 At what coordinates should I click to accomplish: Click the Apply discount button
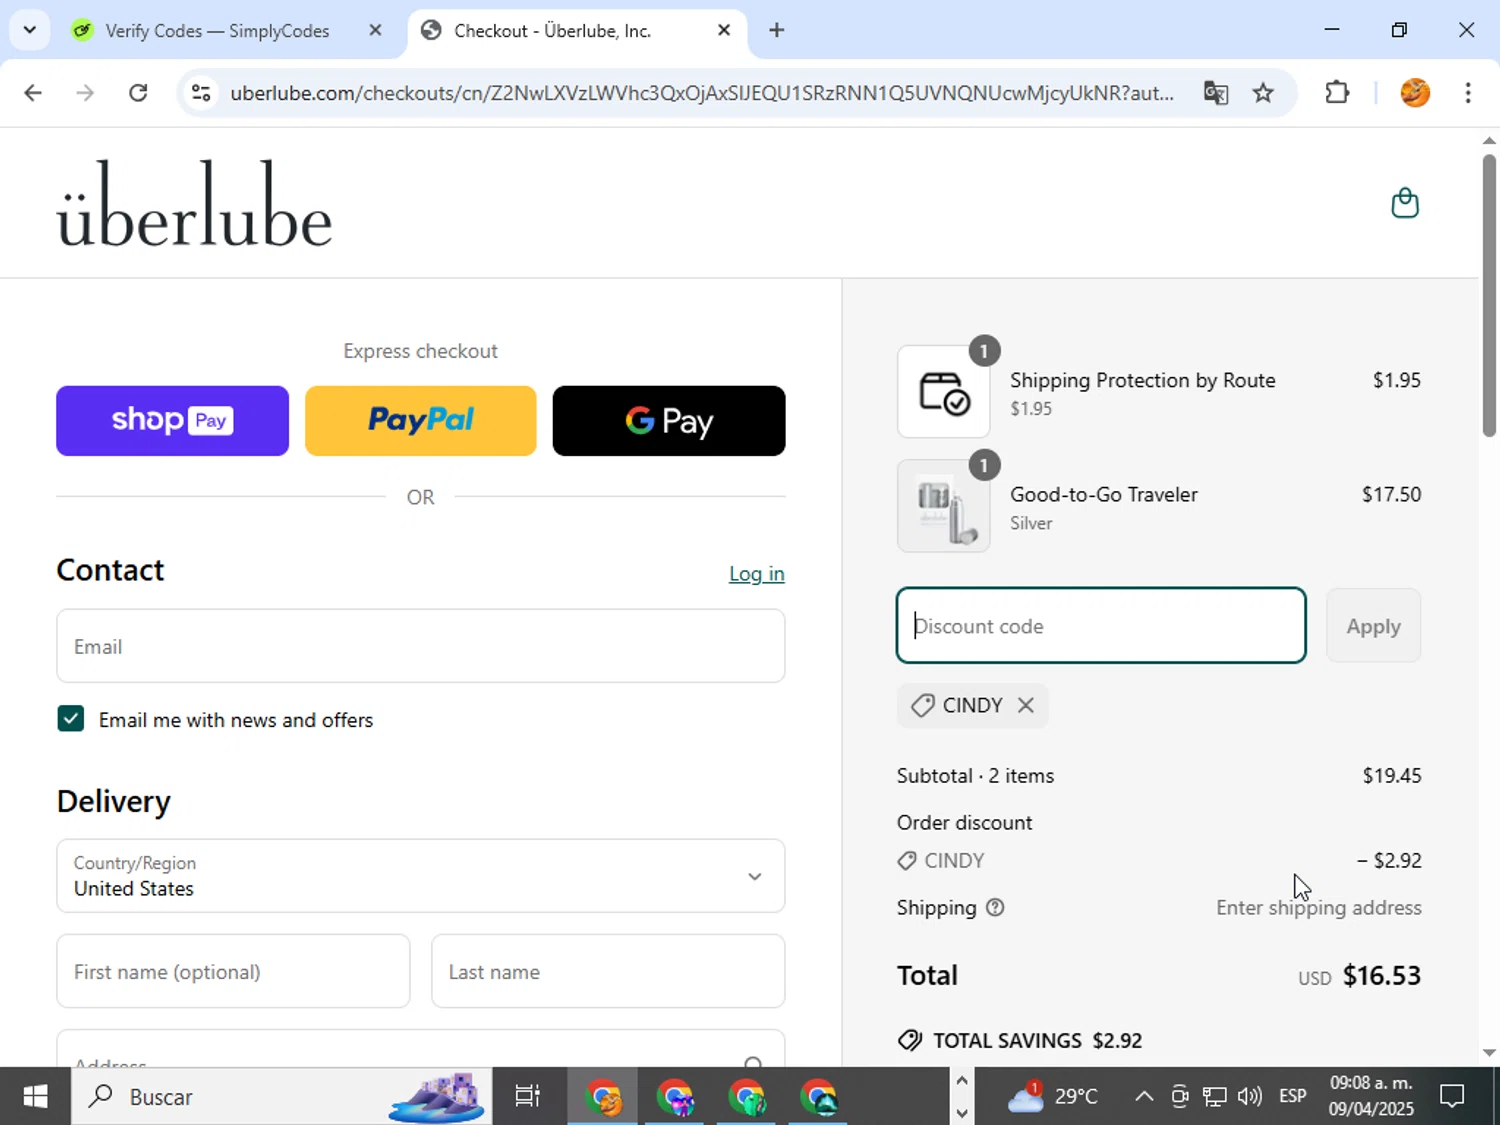click(1373, 626)
